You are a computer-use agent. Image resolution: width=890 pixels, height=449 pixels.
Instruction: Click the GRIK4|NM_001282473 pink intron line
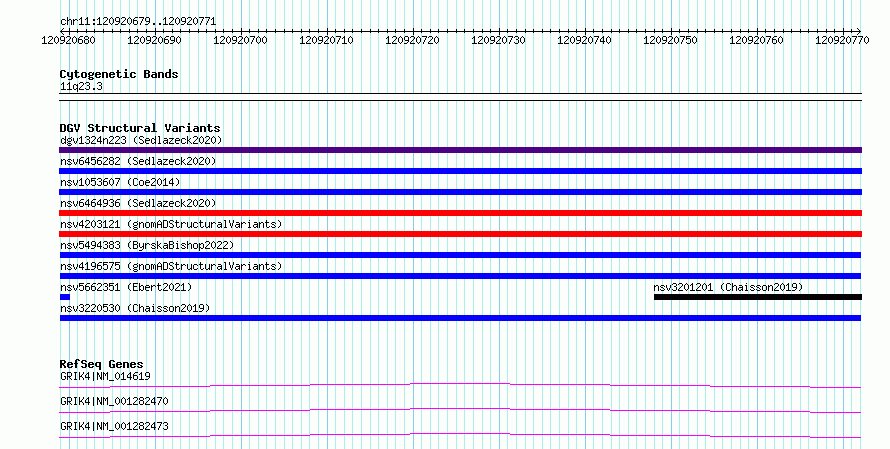[460, 436]
